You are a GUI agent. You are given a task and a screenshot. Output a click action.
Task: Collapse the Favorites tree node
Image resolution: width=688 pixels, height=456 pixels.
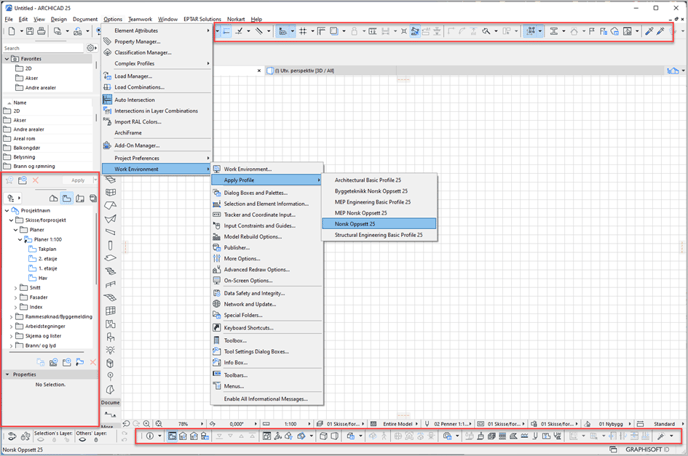click(7, 59)
